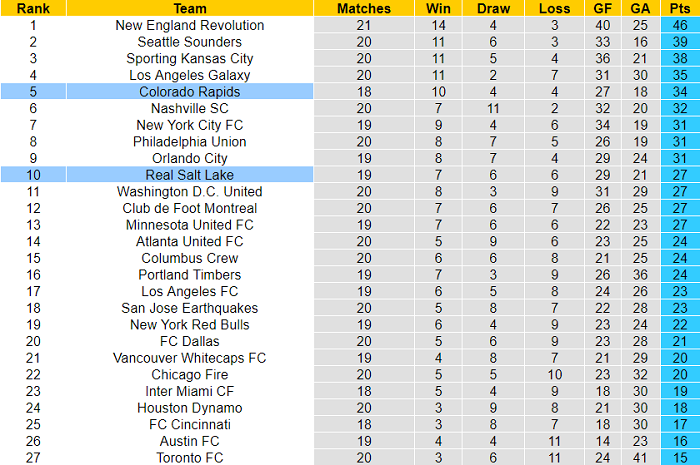Click the GA column header
This screenshot has height=465, width=700.
(640, 8)
